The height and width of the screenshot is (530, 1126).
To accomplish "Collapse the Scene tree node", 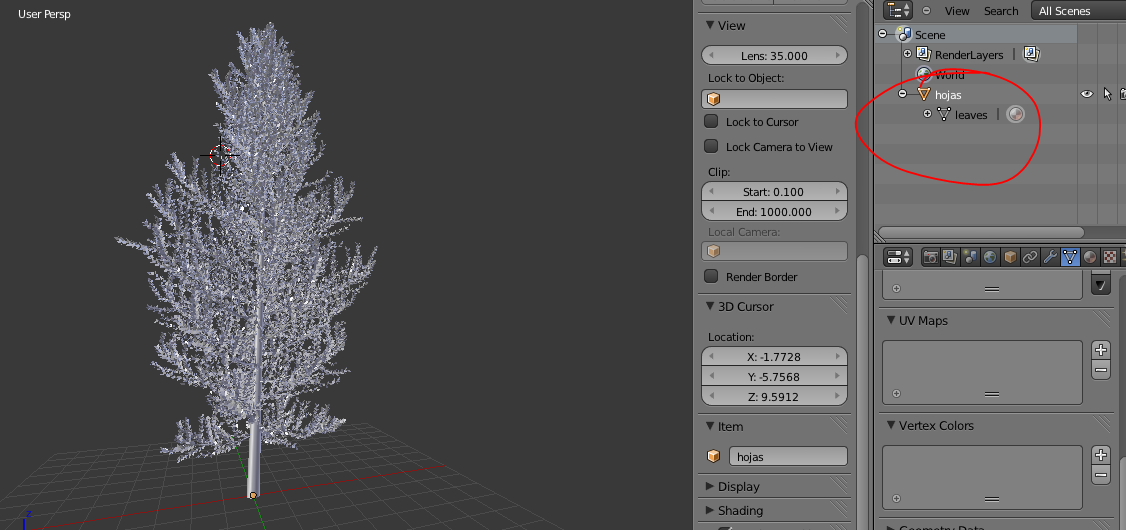I will point(883,34).
